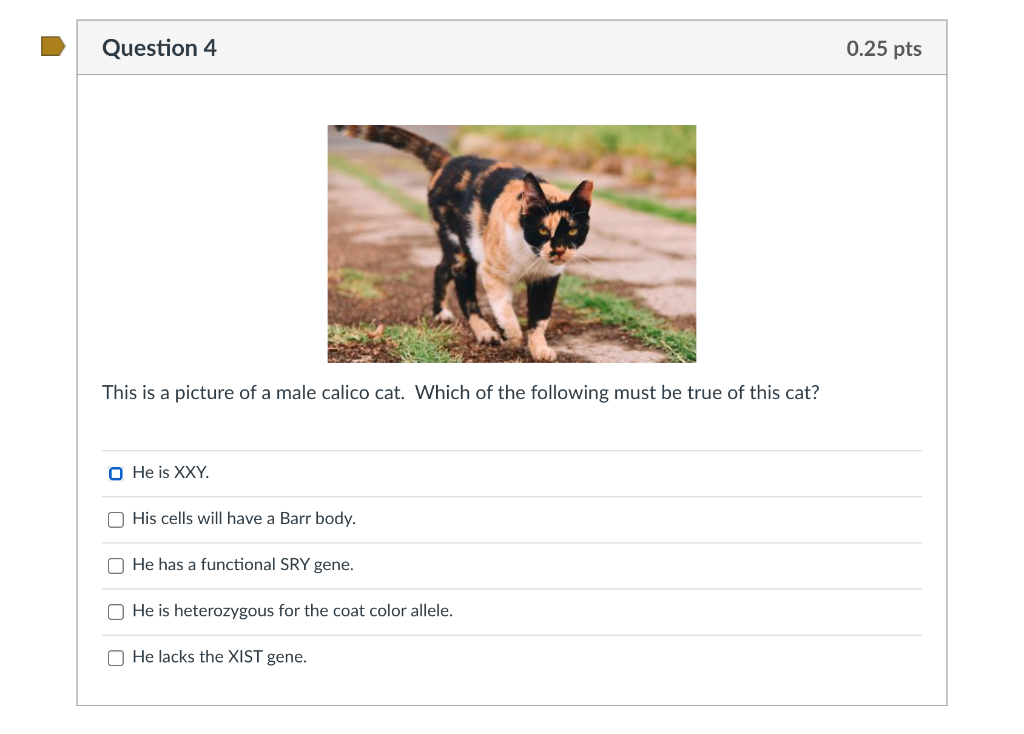Click the 'Question 4' heading
This screenshot has width=1024, height=734.
159,48
